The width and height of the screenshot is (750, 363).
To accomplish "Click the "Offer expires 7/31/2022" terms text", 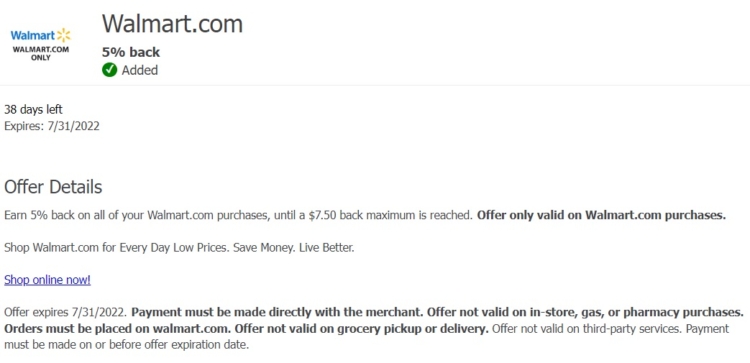I will [66, 313].
